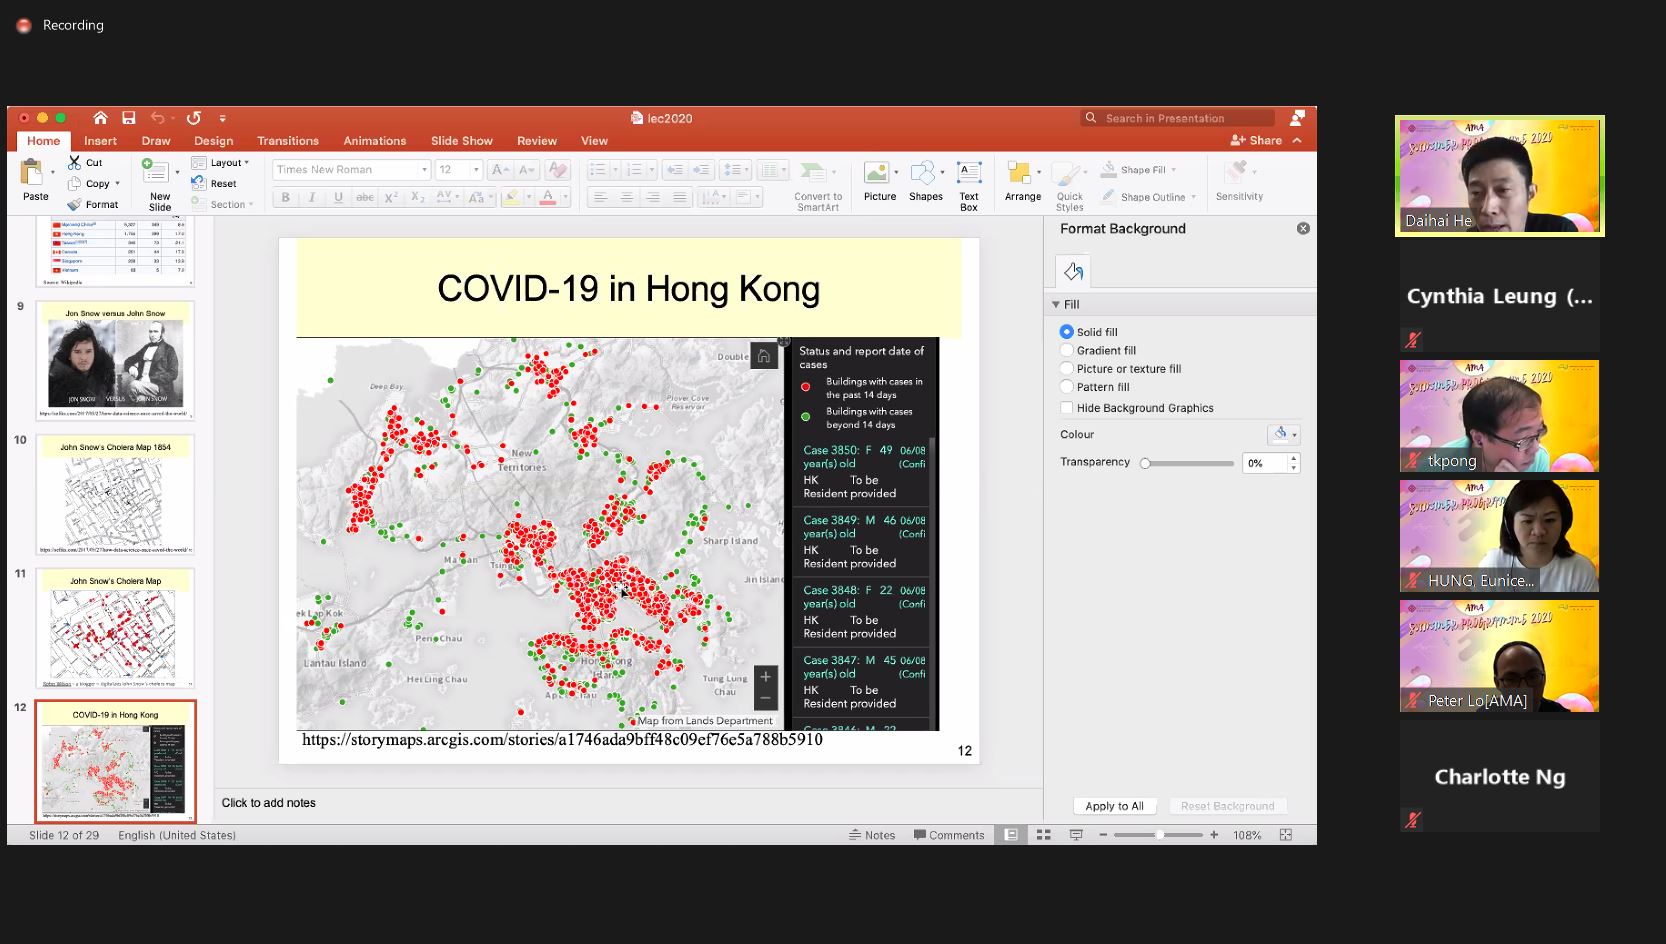Open the Animations tab

click(x=374, y=141)
